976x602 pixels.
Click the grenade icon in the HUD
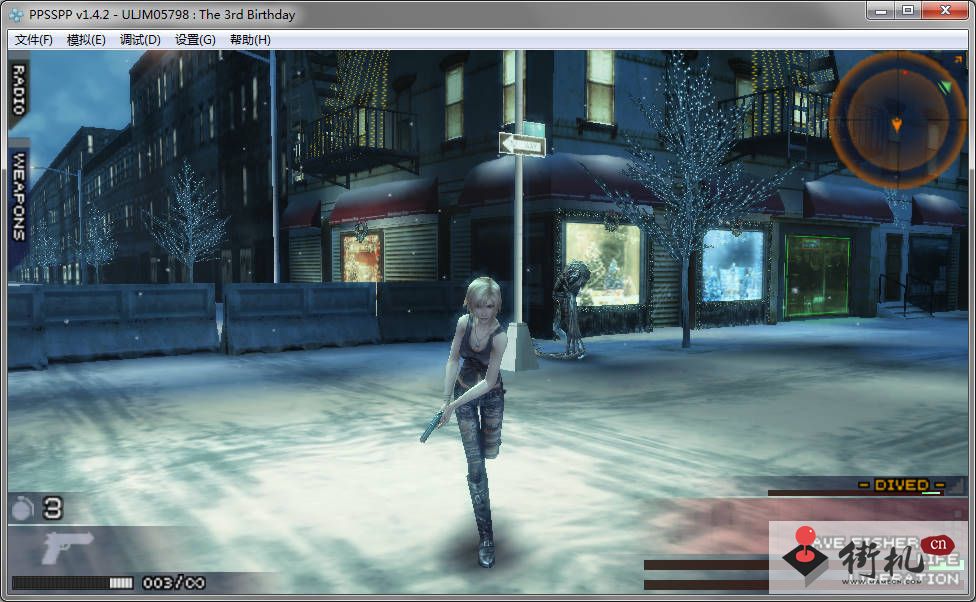click(x=23, y=509)
